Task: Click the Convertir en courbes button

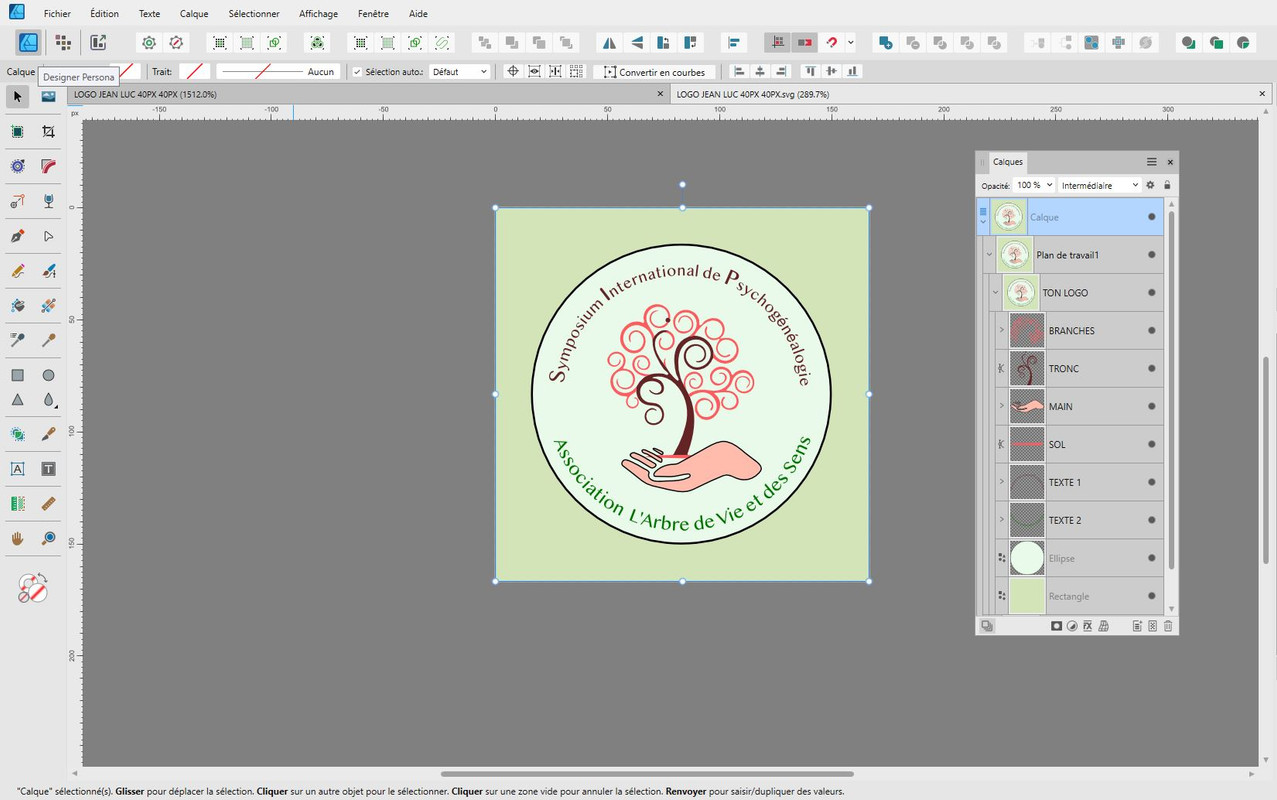Action: click(x=654, y=72)
